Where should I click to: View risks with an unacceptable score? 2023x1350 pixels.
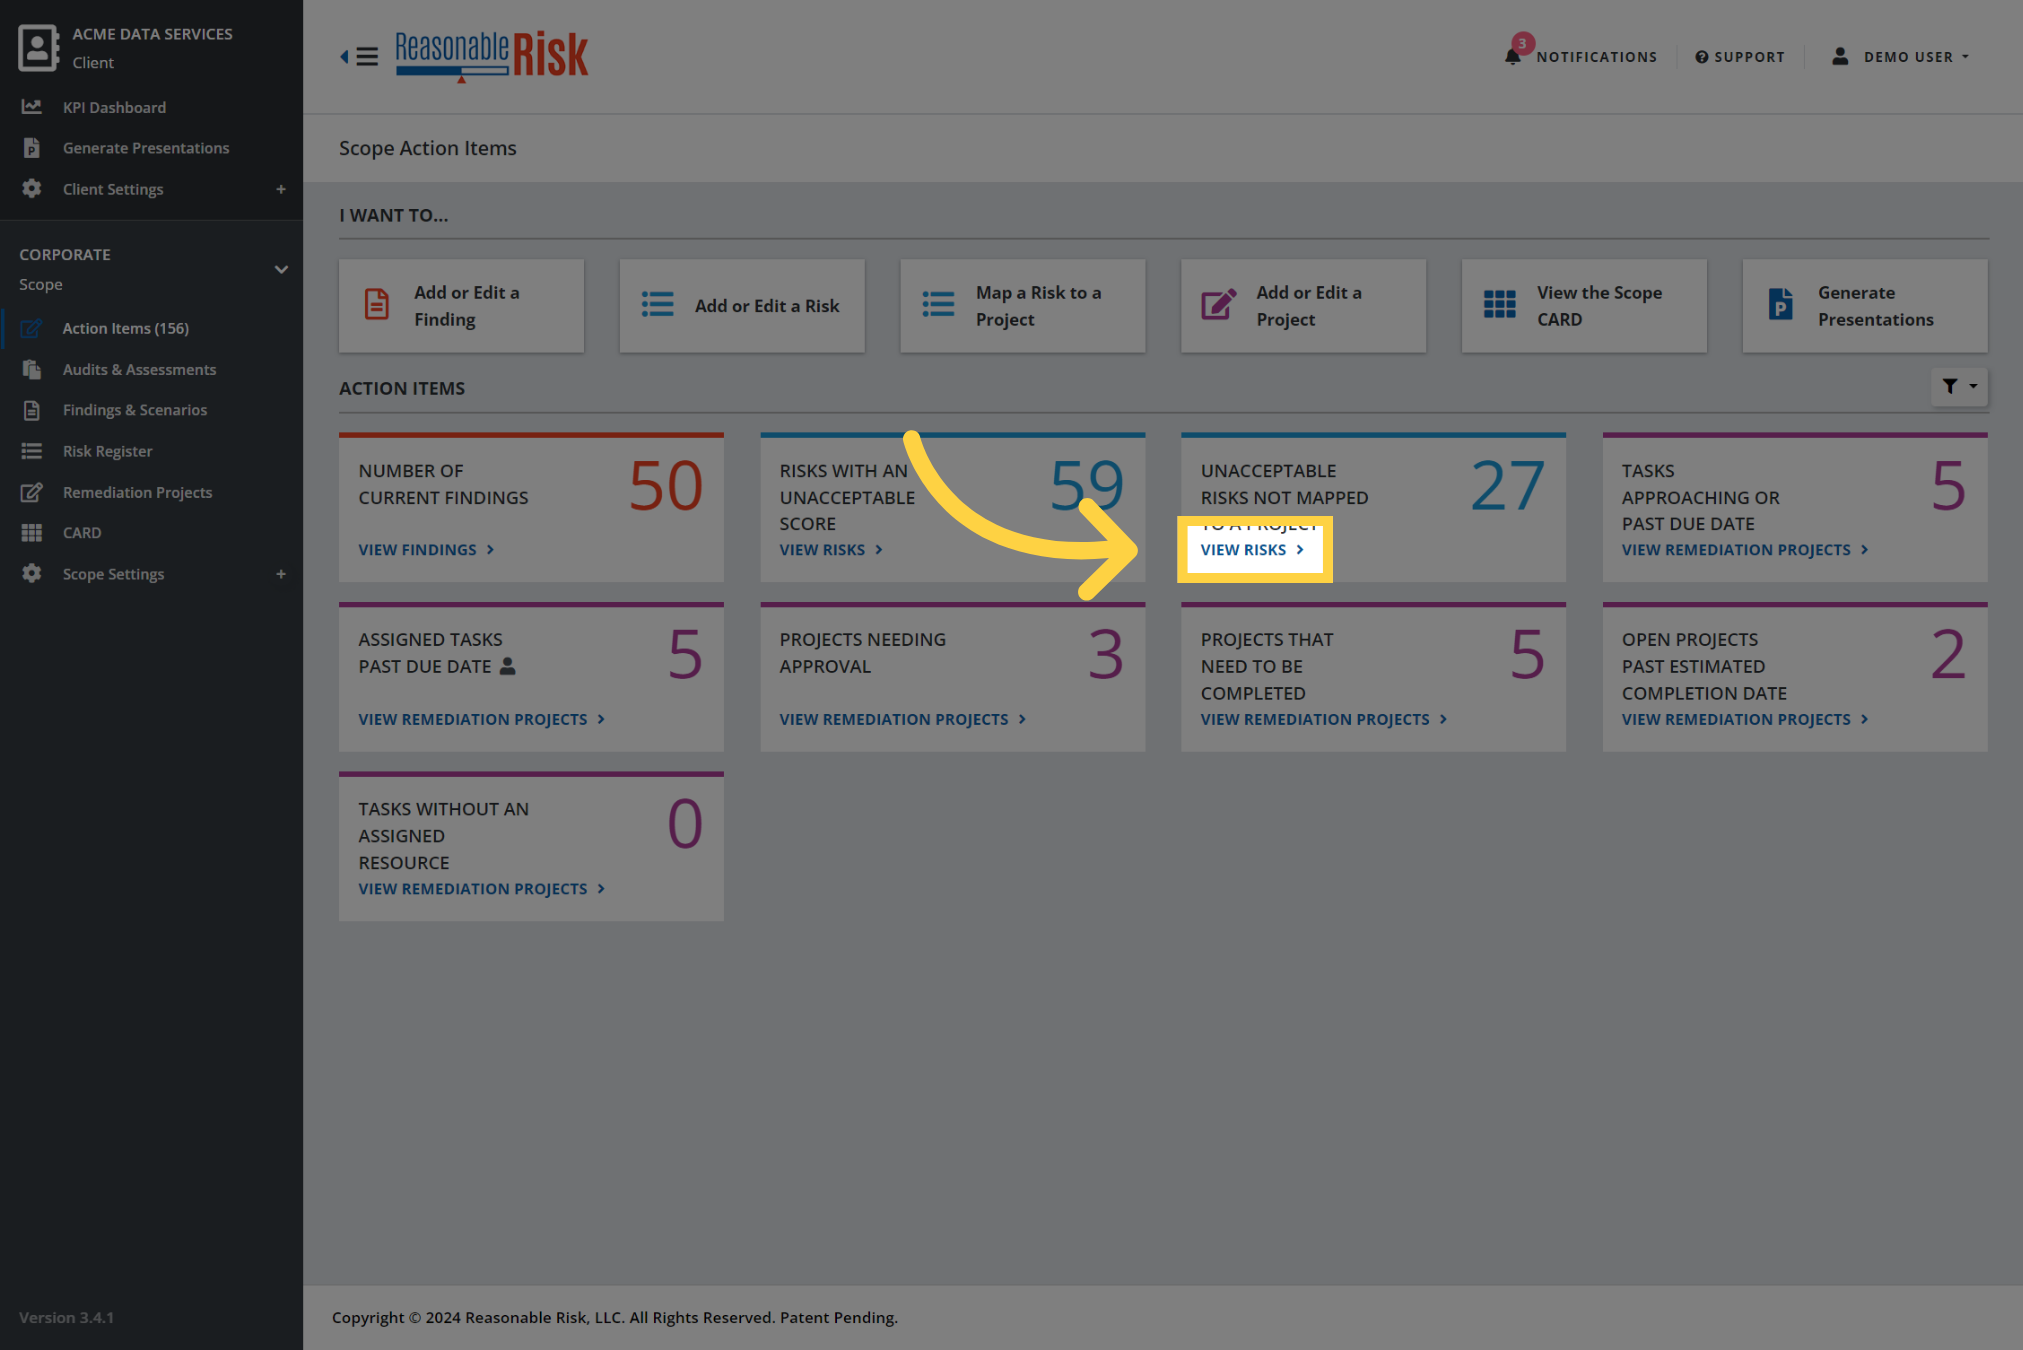pyautogui.click(x=831, y=550)
